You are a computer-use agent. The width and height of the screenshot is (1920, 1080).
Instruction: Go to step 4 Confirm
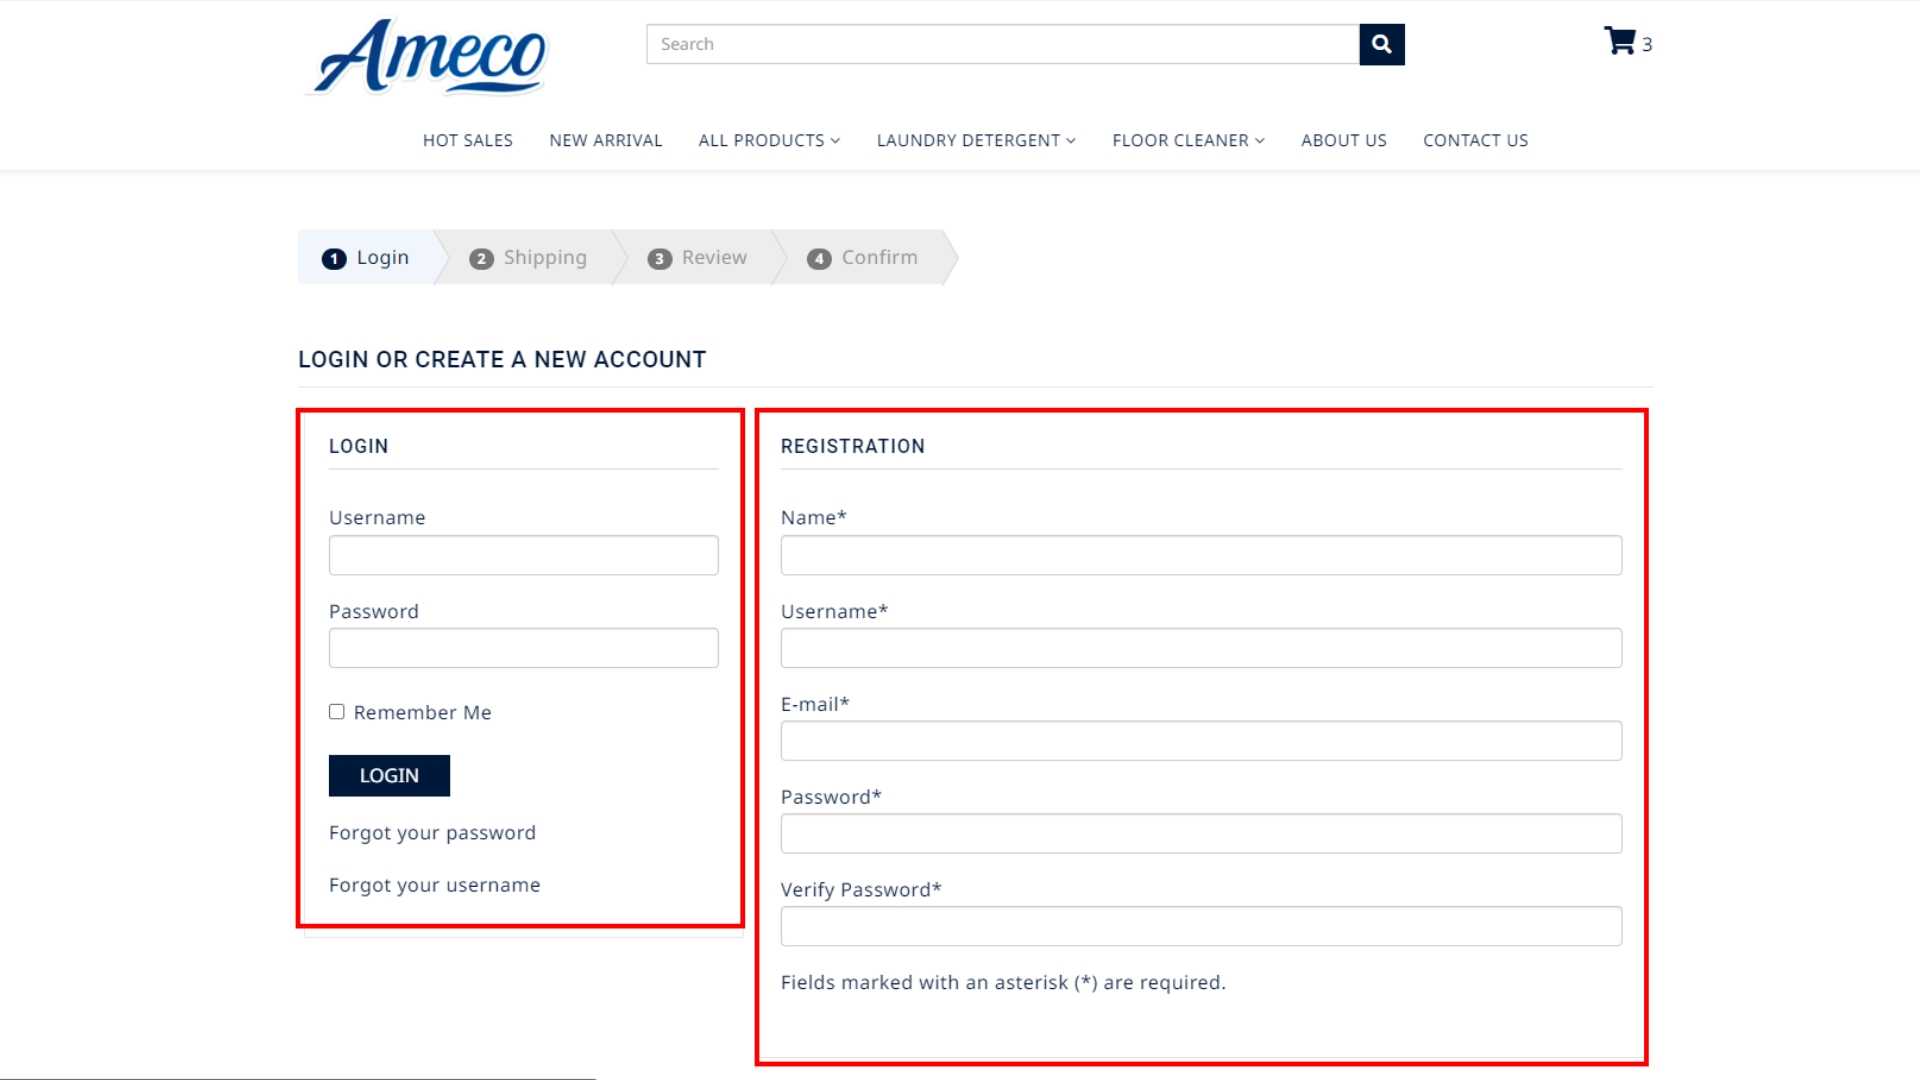pos(862,258)
